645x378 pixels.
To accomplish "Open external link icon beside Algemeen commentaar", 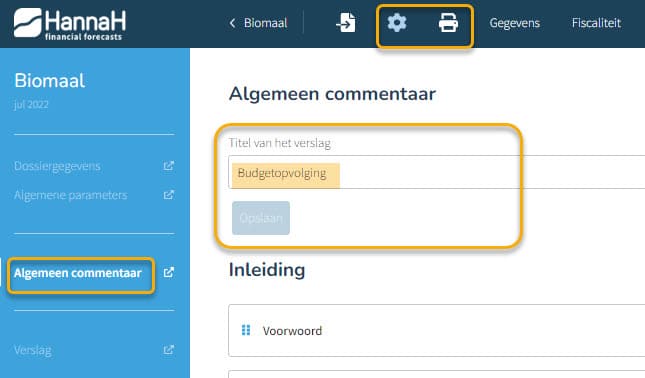I will [169, 272].
